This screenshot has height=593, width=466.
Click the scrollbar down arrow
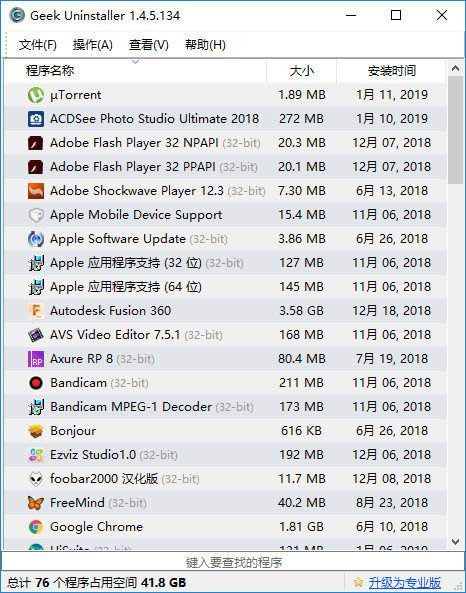[x=455, y=542]
